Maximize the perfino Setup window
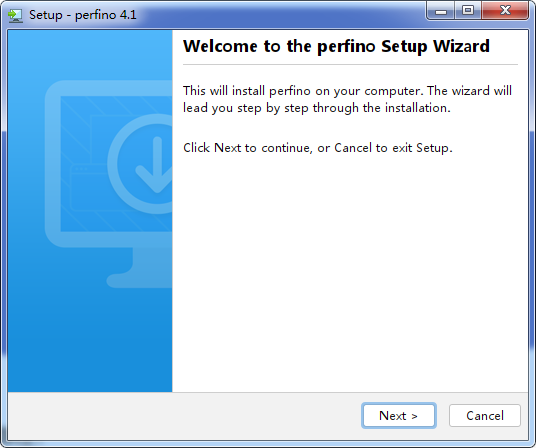Screen dimensions: 536x448 [468, 11]
